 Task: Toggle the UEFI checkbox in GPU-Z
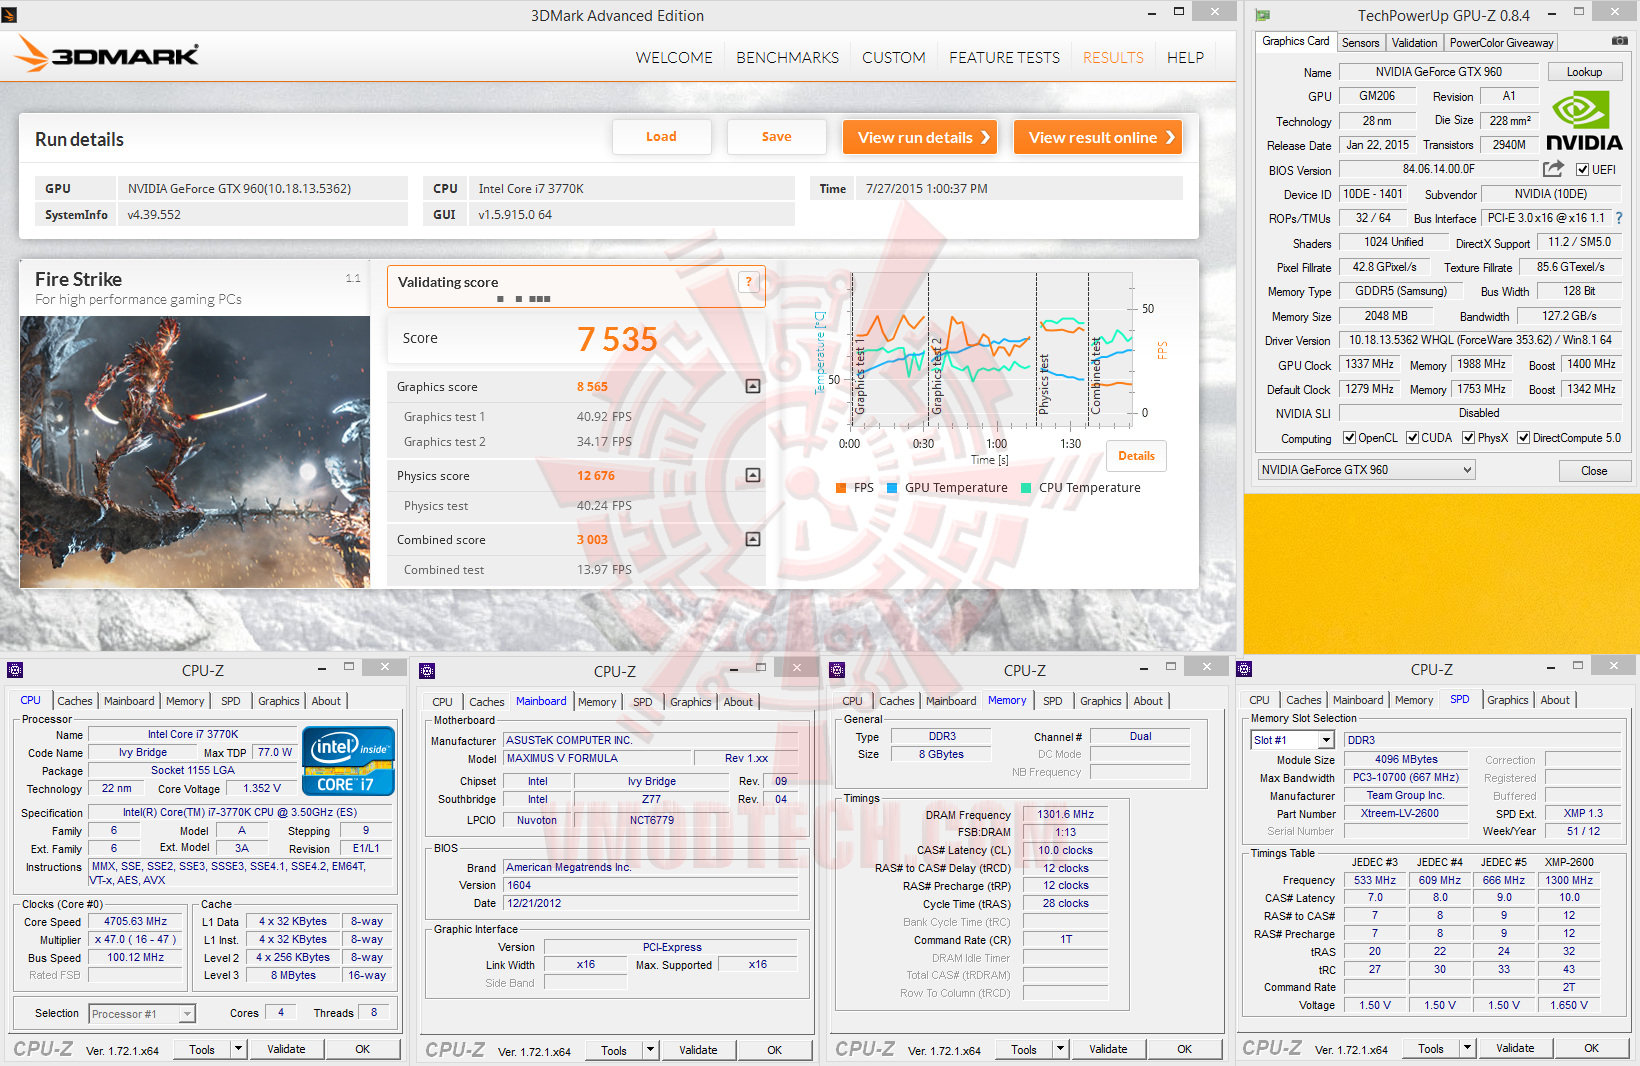tap(1582, 170)
